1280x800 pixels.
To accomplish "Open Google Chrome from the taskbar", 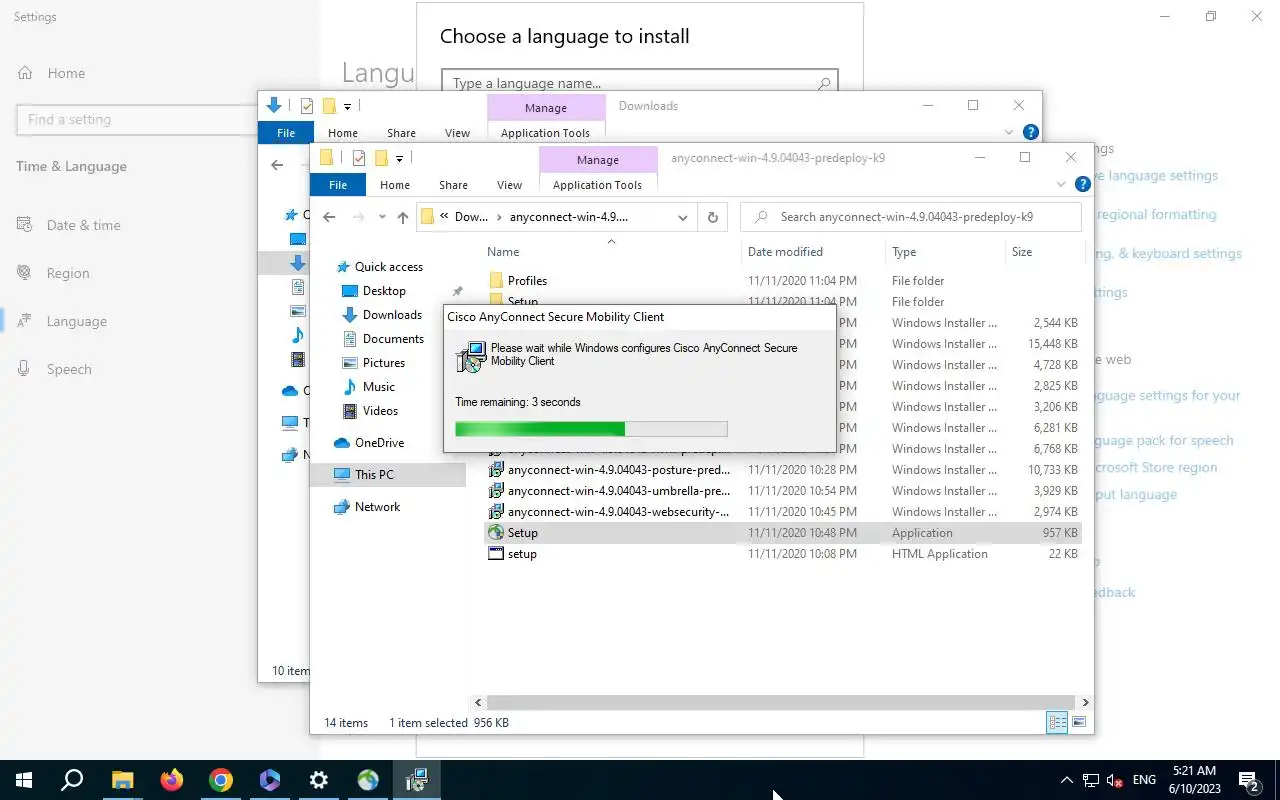I will pos(221,780).
